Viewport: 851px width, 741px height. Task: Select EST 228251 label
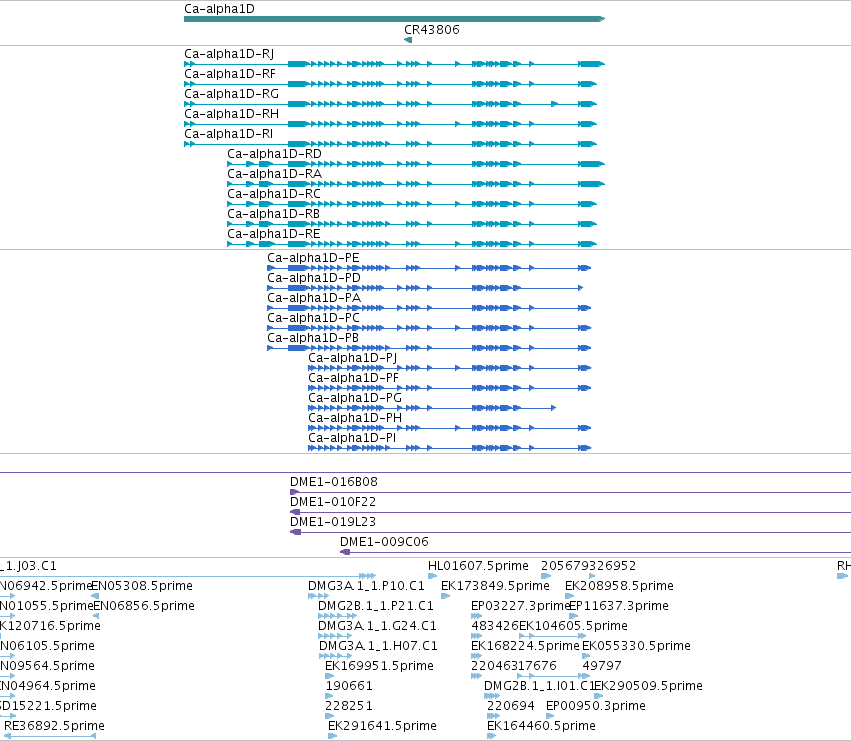(349, 706)
